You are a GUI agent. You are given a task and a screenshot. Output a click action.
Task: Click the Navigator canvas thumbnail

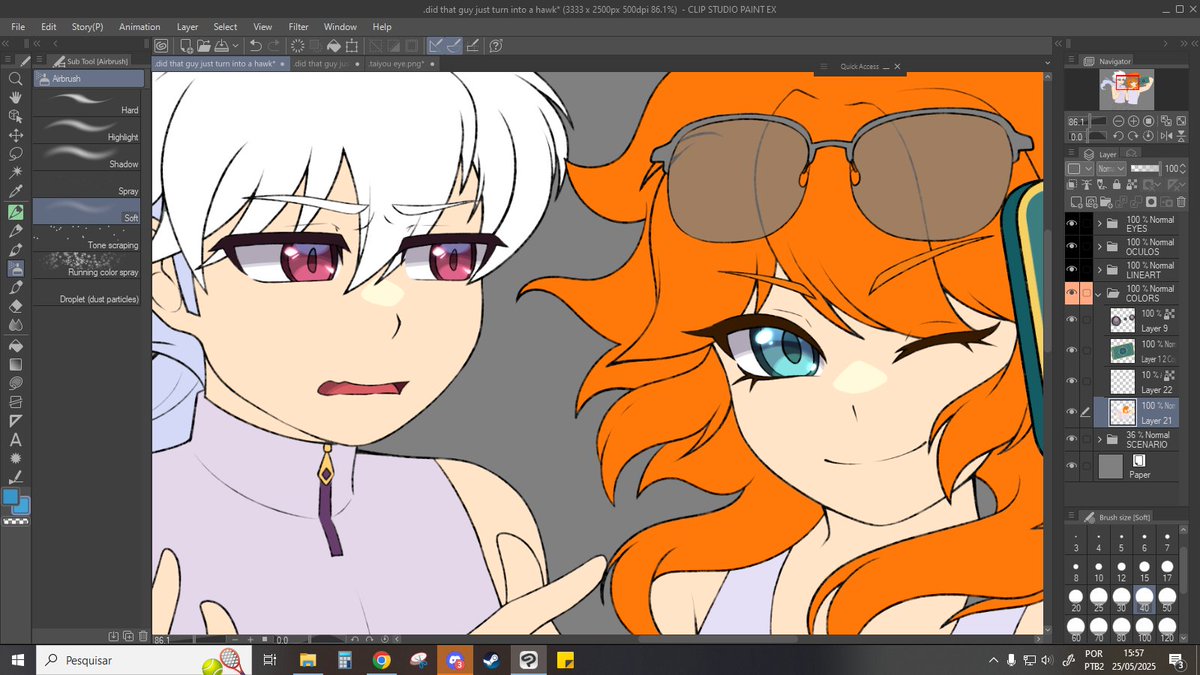pos(1127,90)
